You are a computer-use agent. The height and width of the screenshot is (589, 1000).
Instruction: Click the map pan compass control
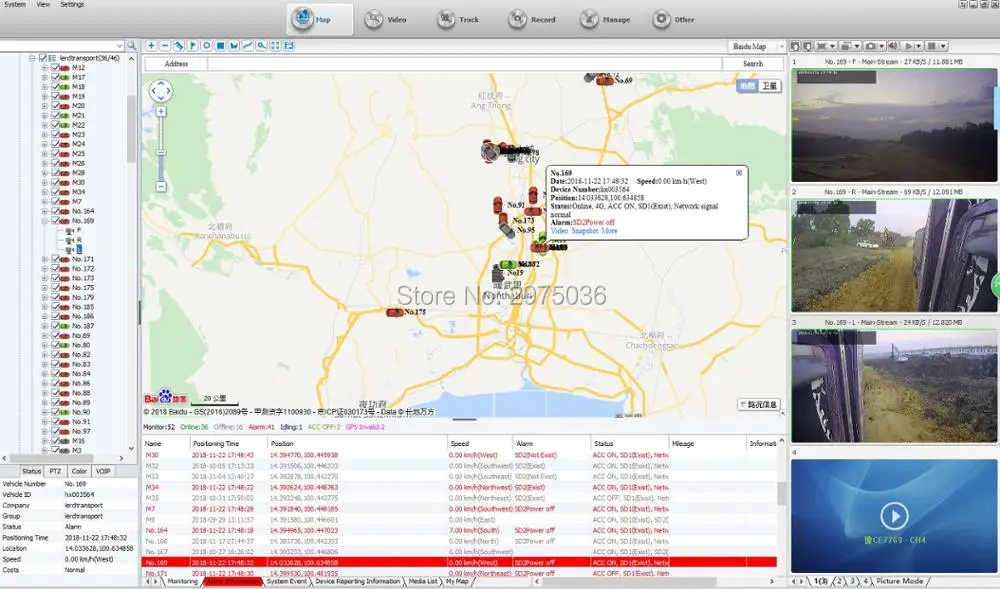[161, 91]
